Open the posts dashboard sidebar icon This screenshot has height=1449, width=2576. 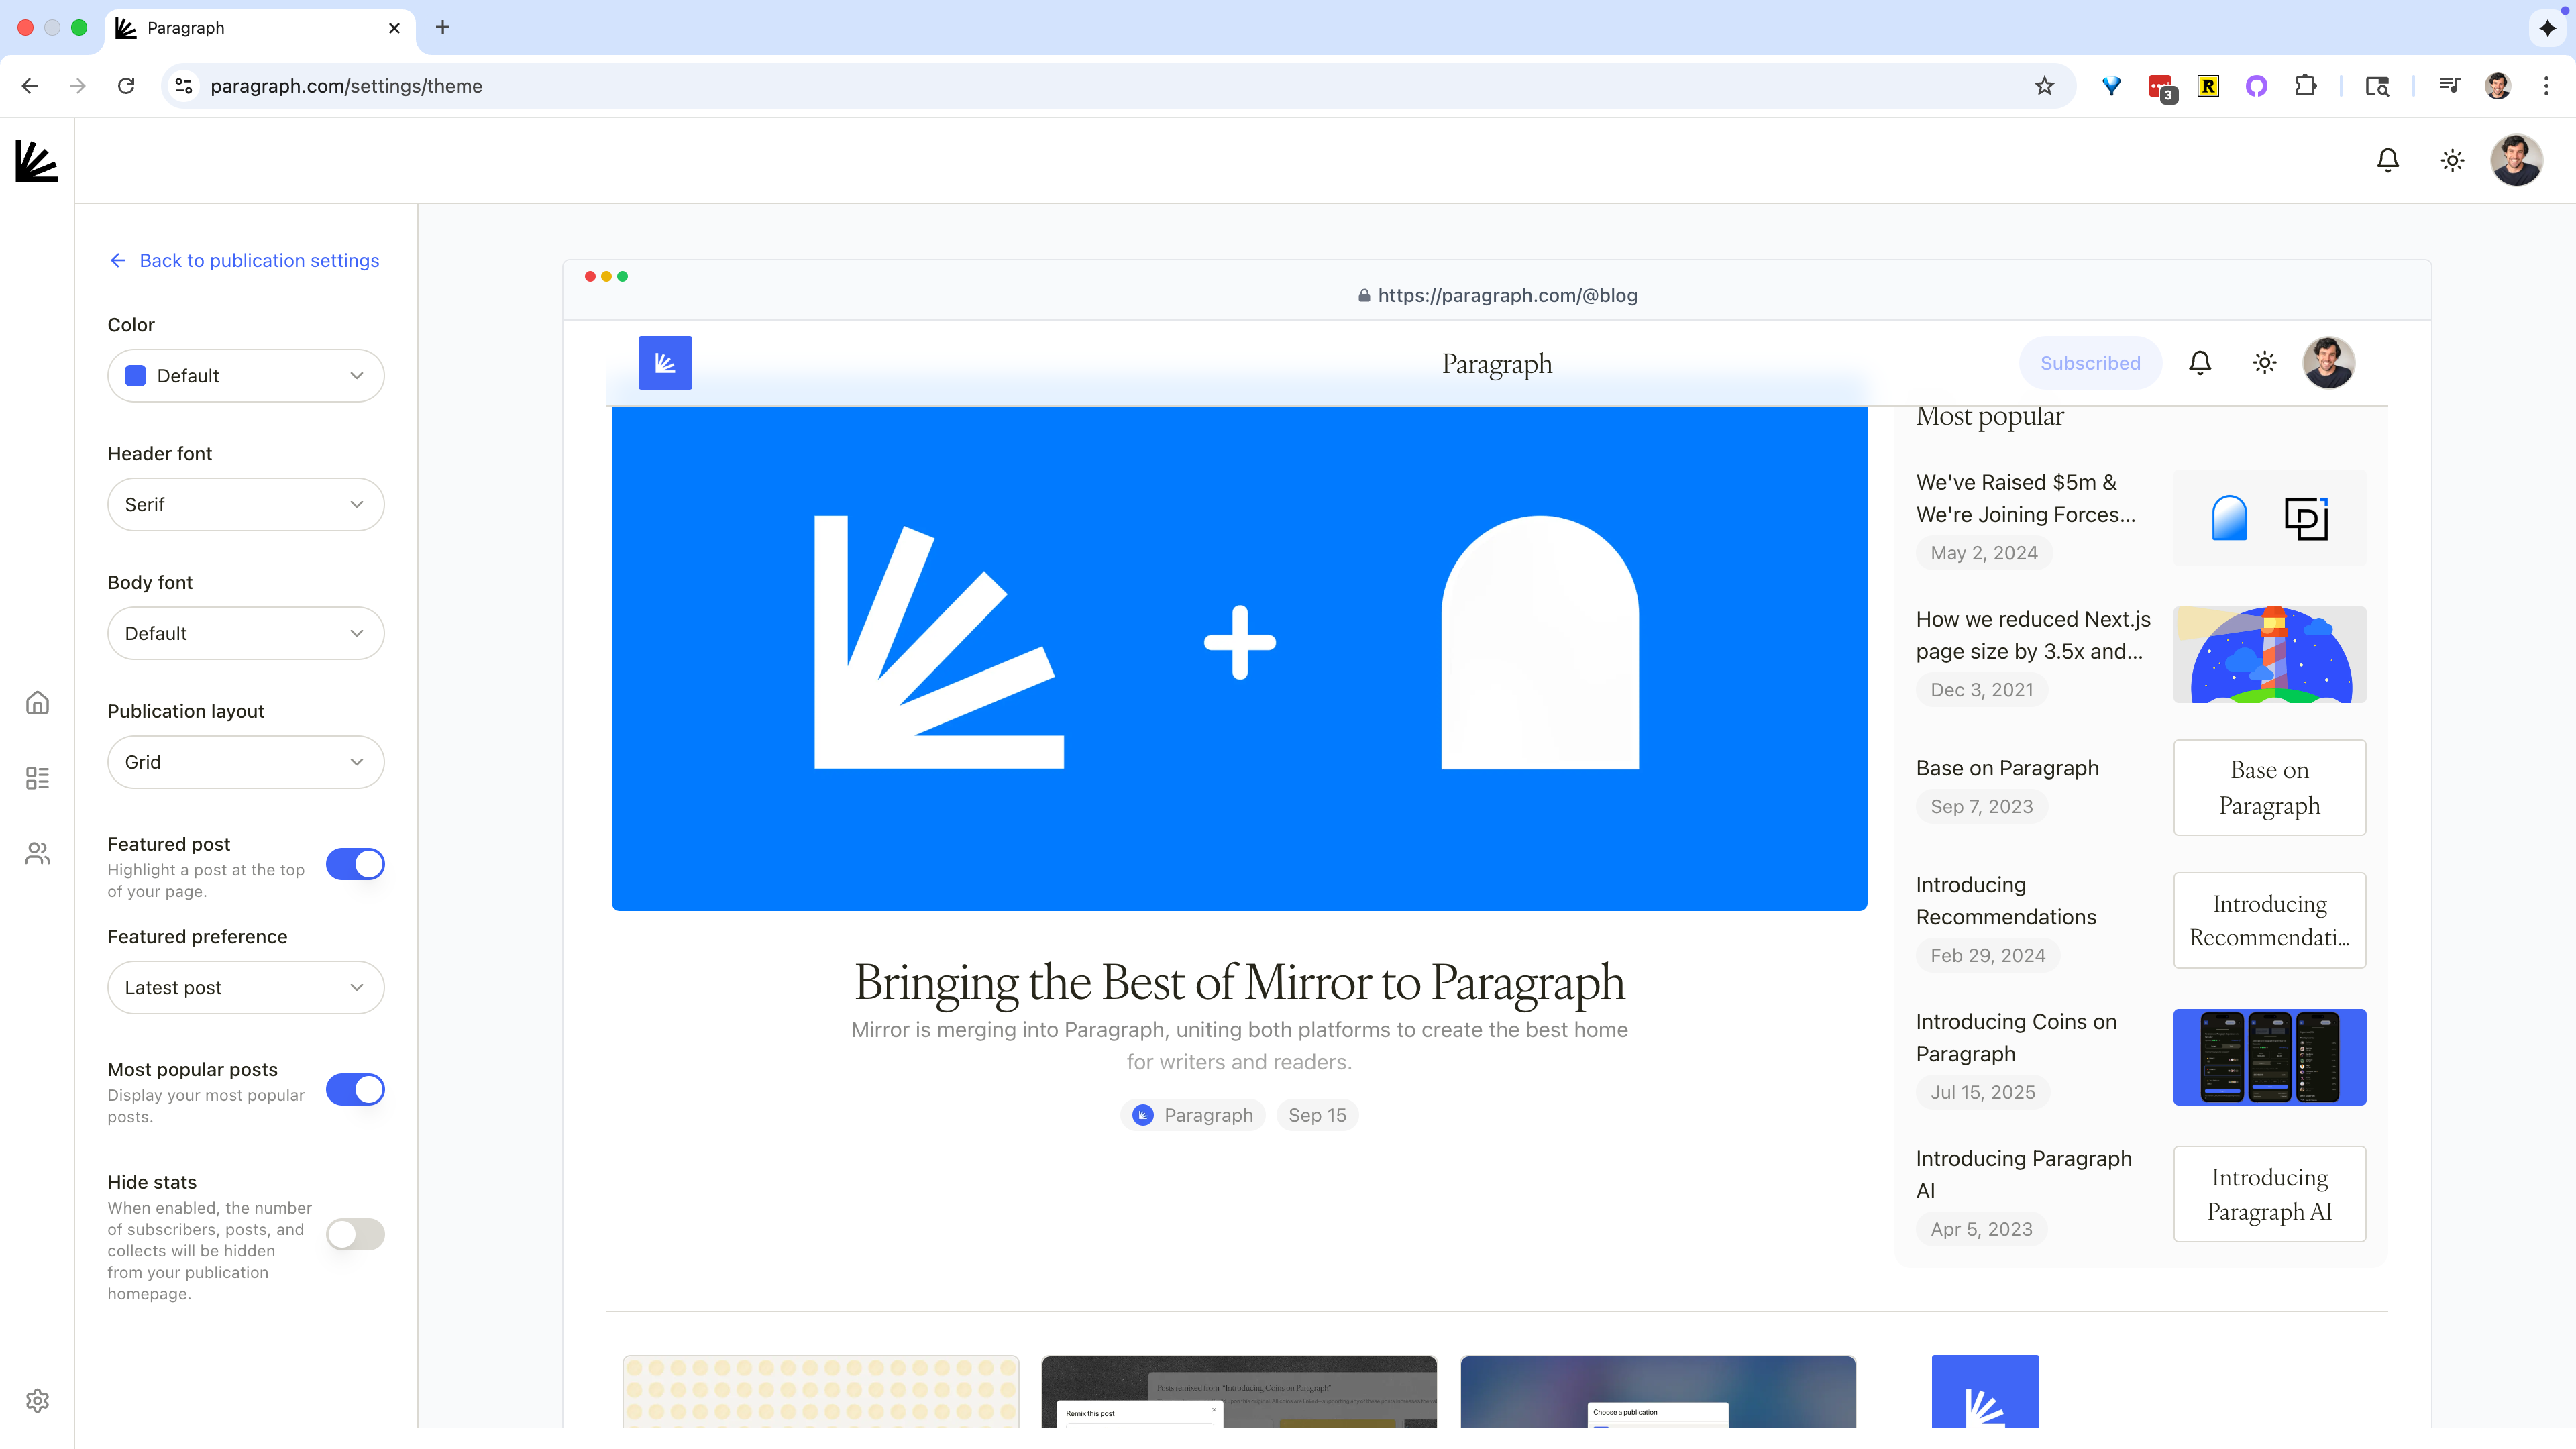tap(37, 778)
